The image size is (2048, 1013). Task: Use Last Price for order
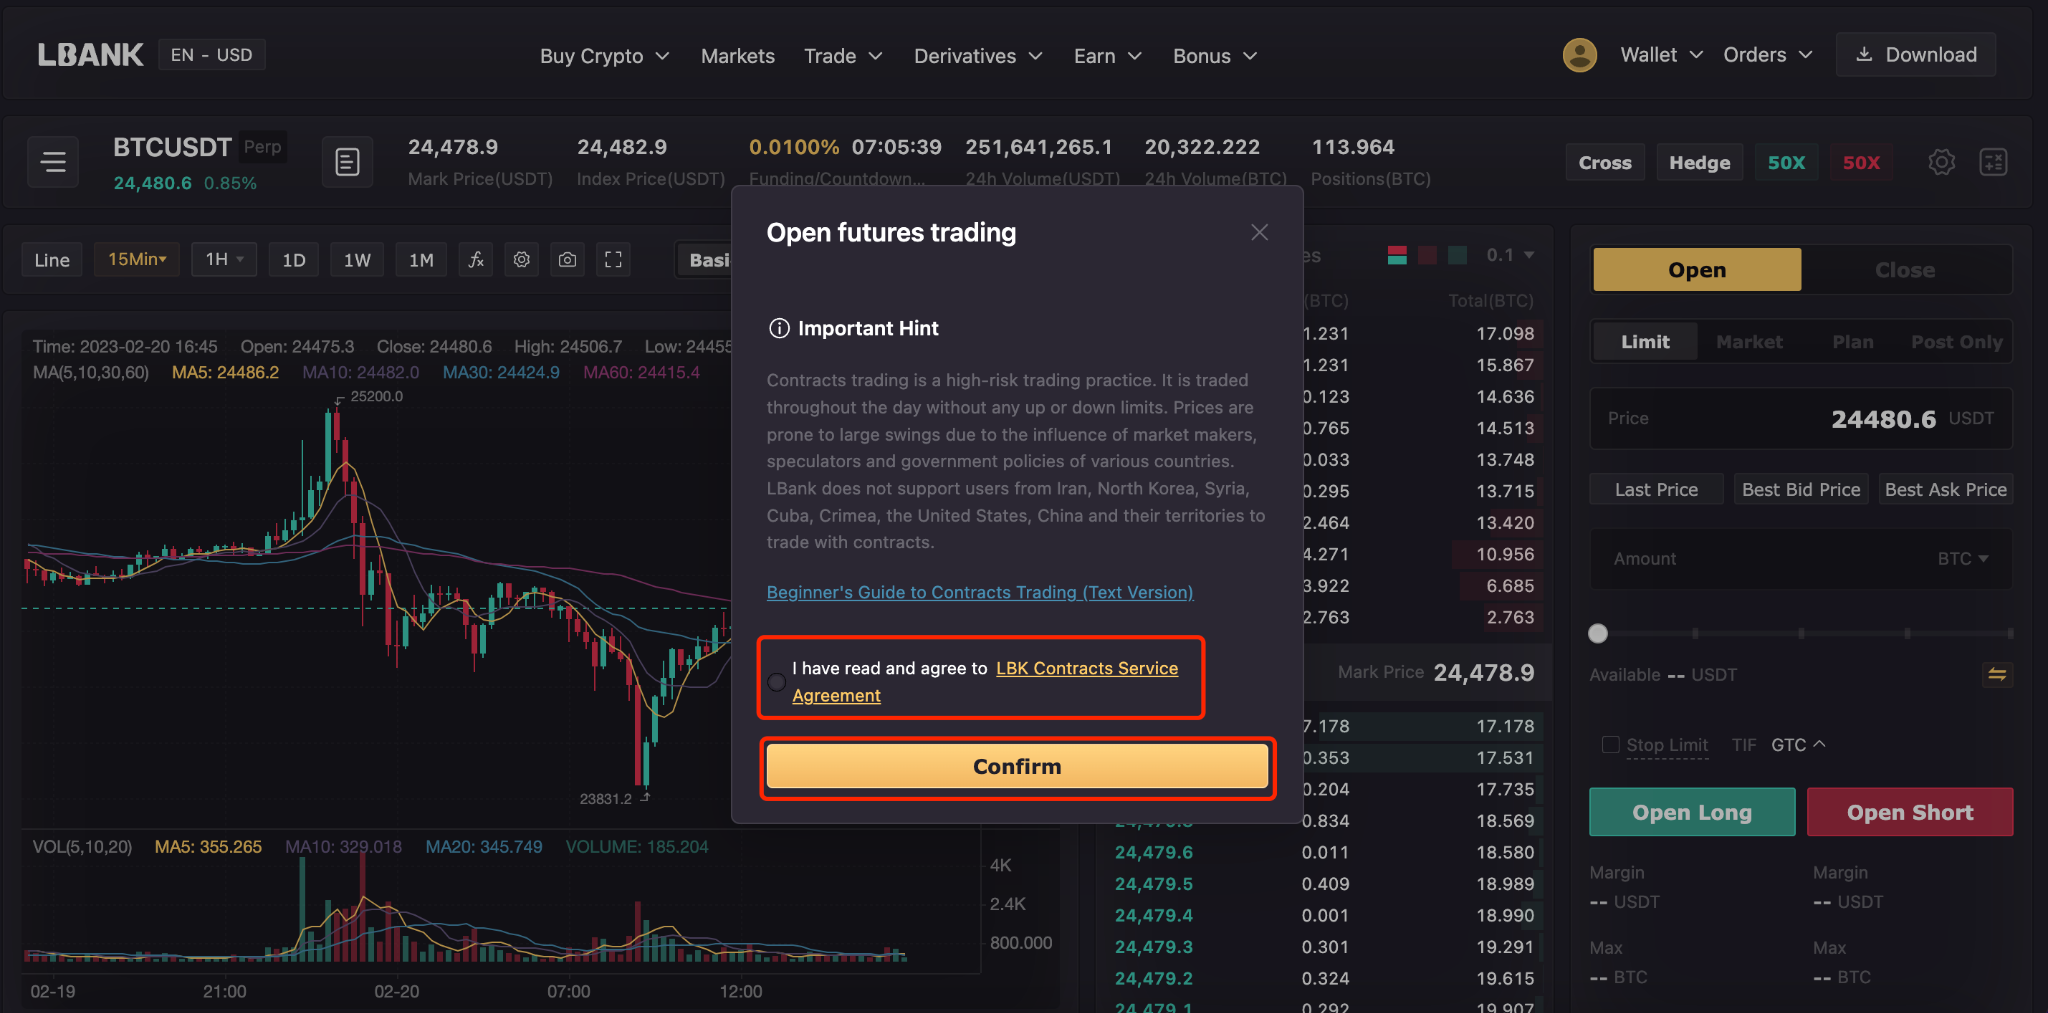click(x=1656, y=490)
